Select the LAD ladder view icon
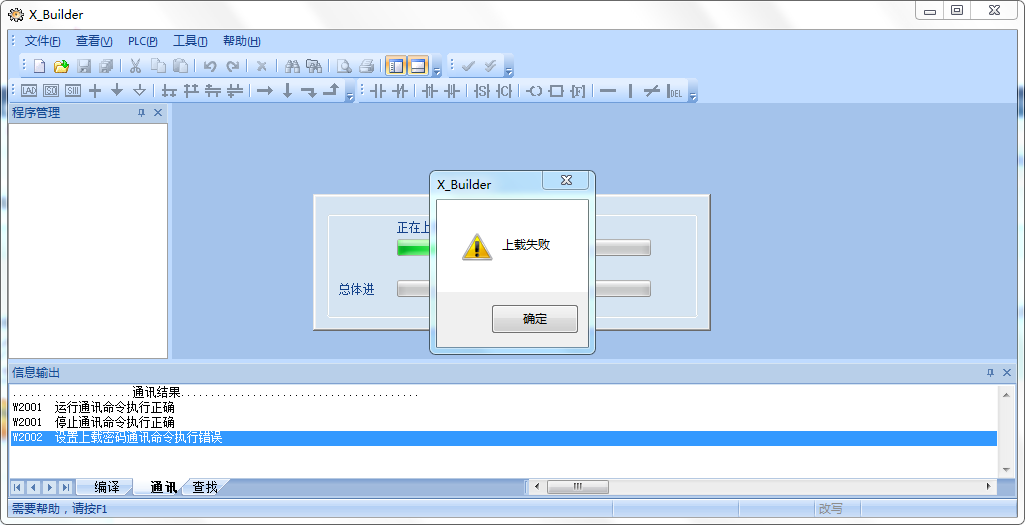Image resolution: width=1025 pixels, height=525 pixels. (29, 91)
